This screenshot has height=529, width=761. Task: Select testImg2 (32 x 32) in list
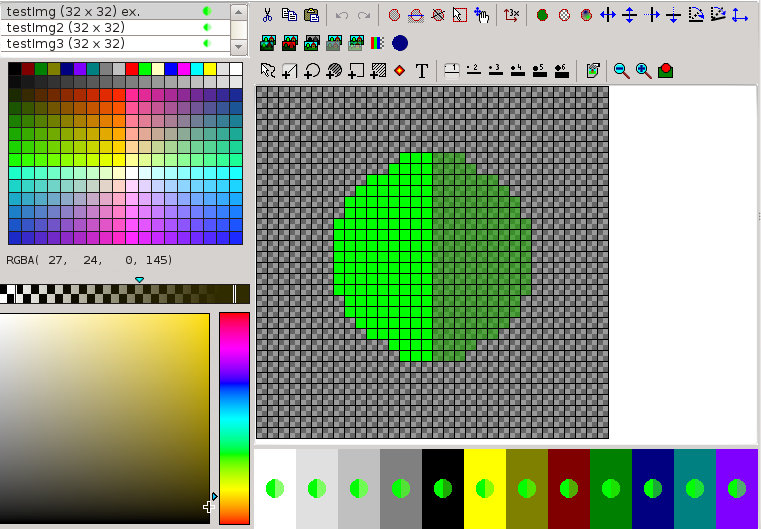(x=65, y=28)
